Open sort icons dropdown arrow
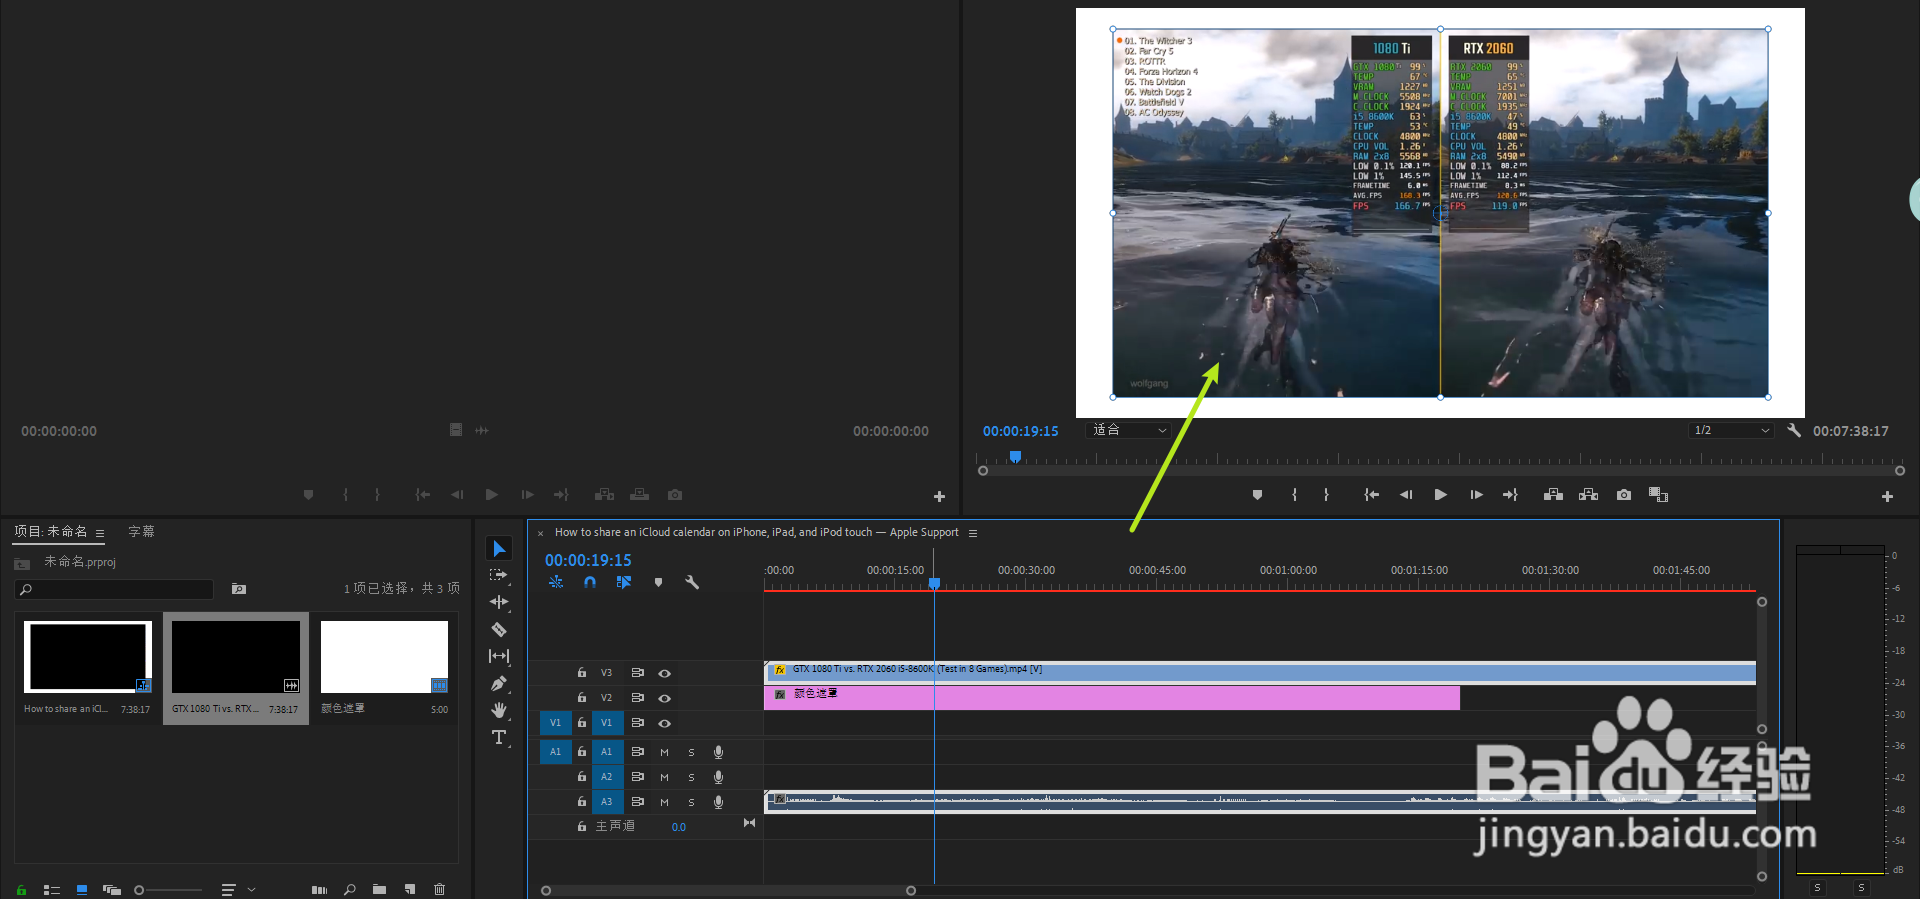Viewport: 1920px width, 899px height. point(251,889)
